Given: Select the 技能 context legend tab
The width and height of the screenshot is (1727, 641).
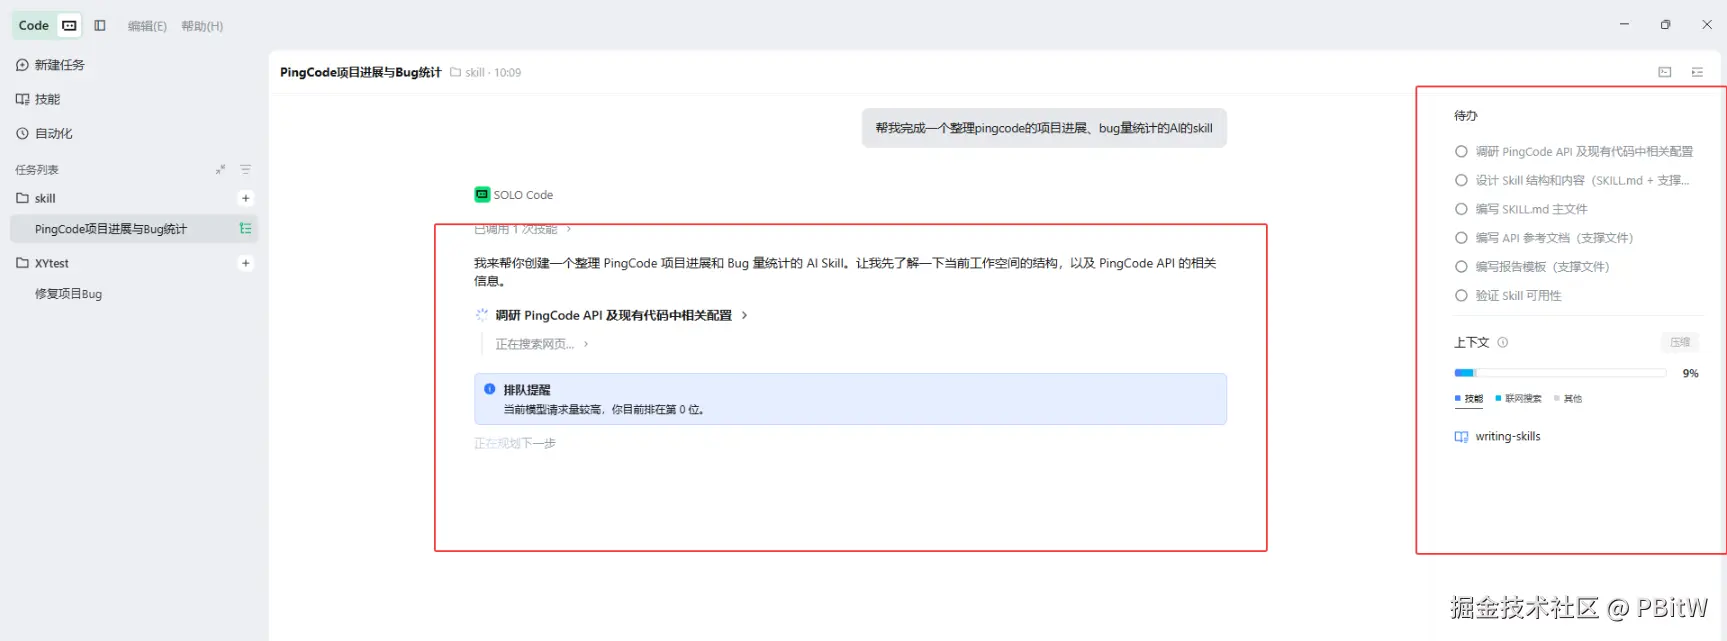Looking at the screenshot, I should click(x=1469, y=399).
